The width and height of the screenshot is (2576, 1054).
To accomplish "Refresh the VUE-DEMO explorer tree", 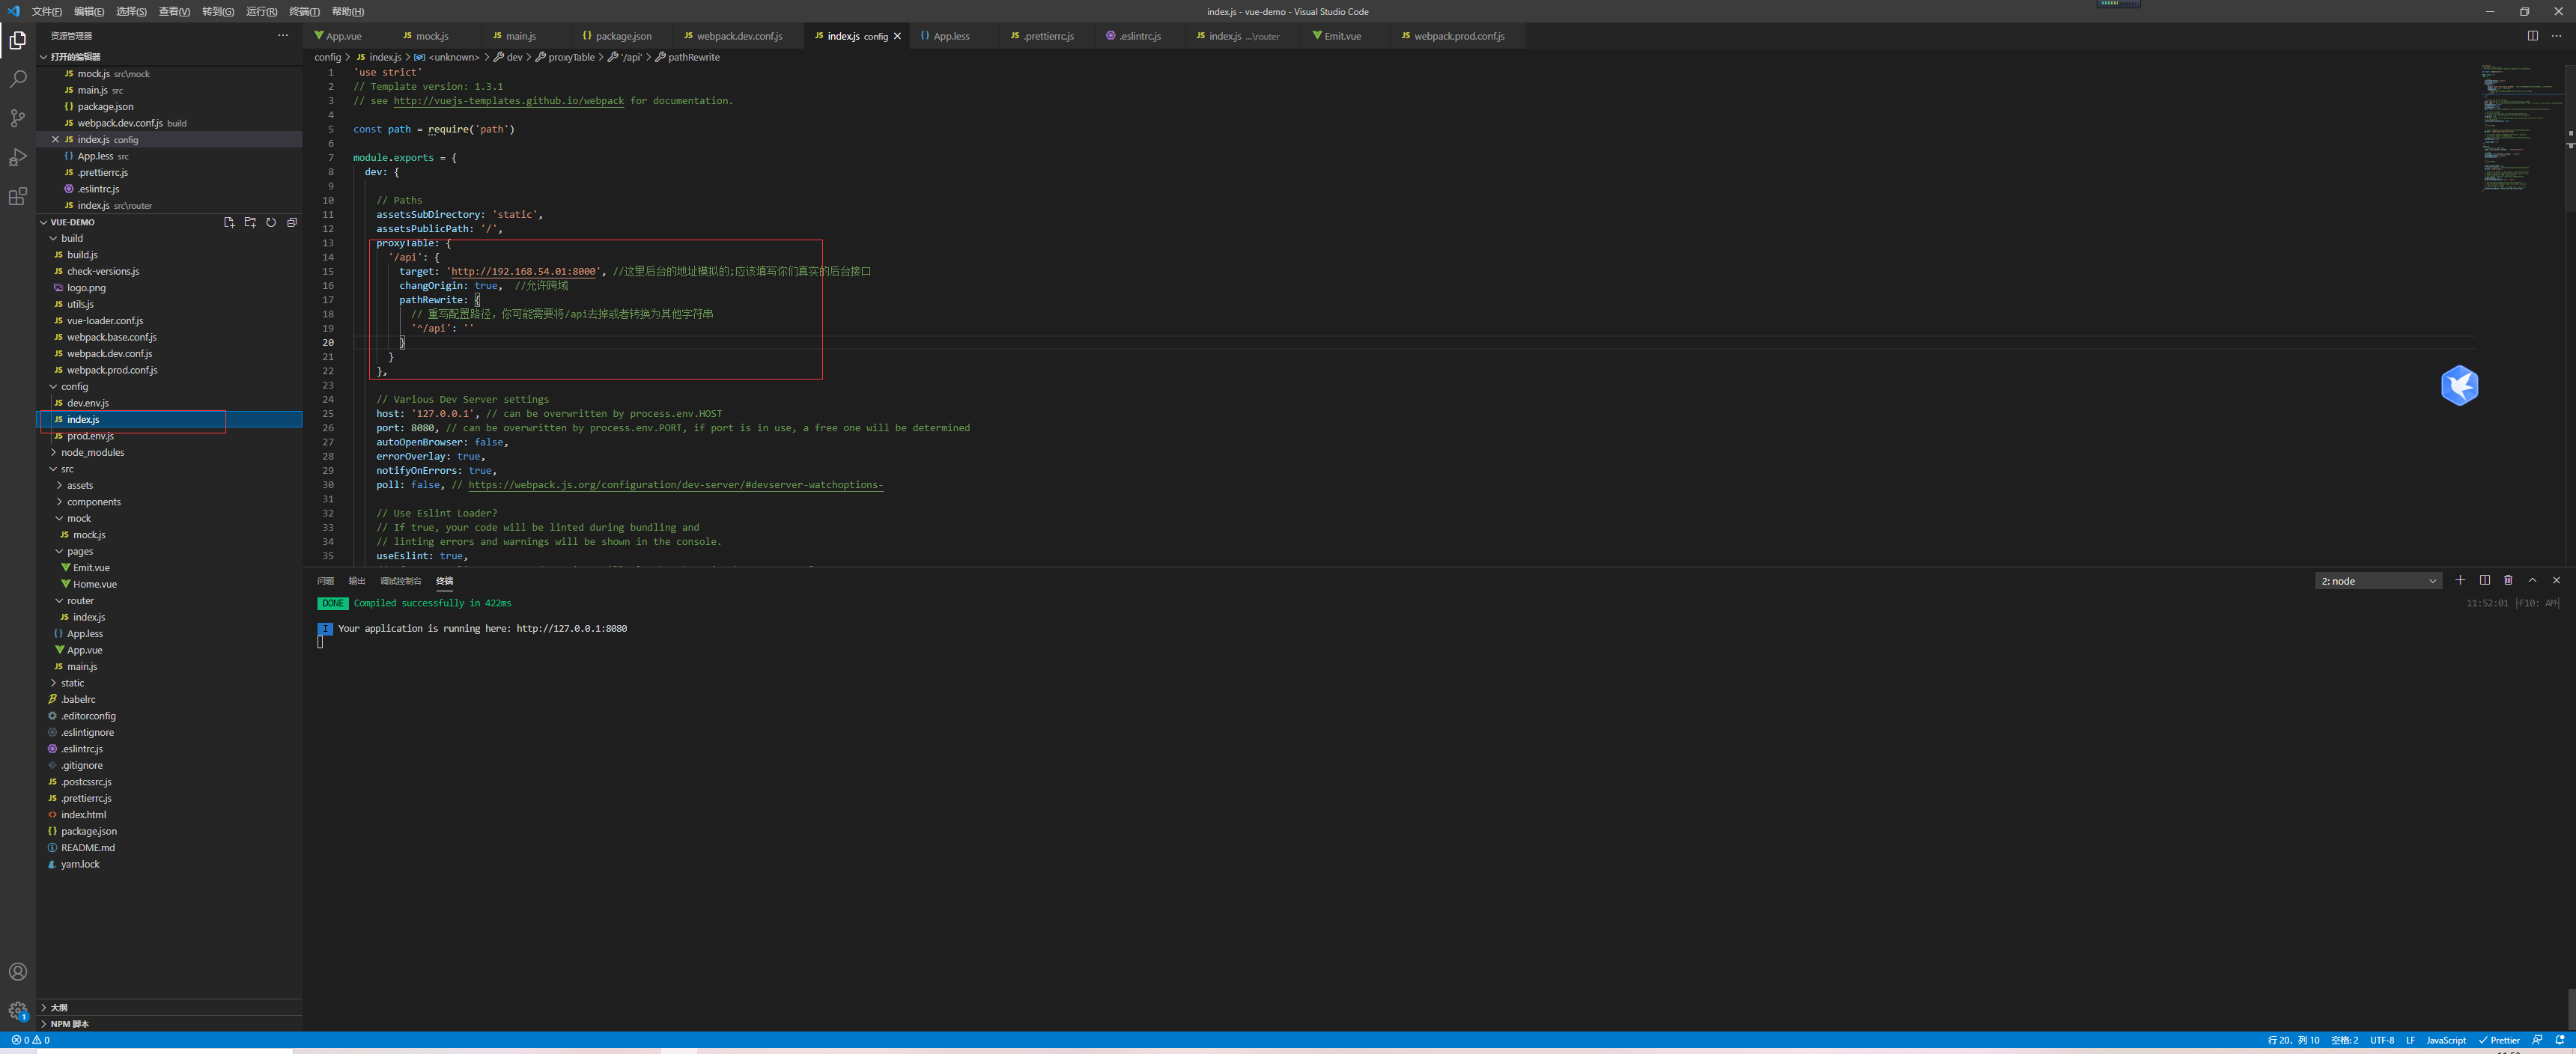I will point(271,222).
